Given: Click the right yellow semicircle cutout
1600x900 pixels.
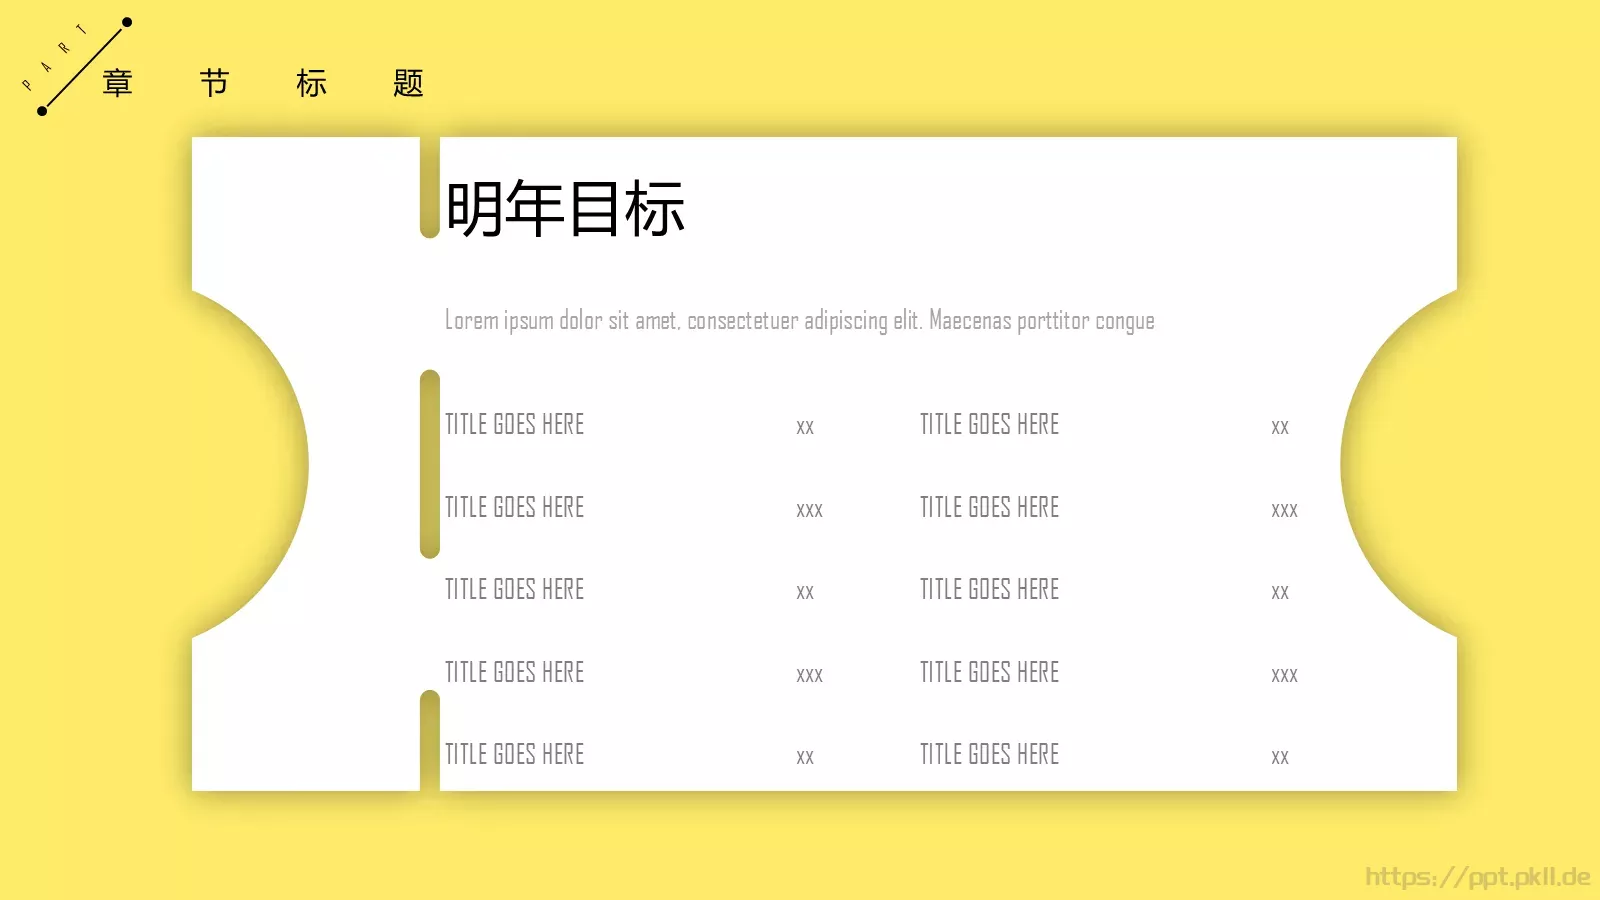Looking at the screenshot, I should [x=1399, y=464].
